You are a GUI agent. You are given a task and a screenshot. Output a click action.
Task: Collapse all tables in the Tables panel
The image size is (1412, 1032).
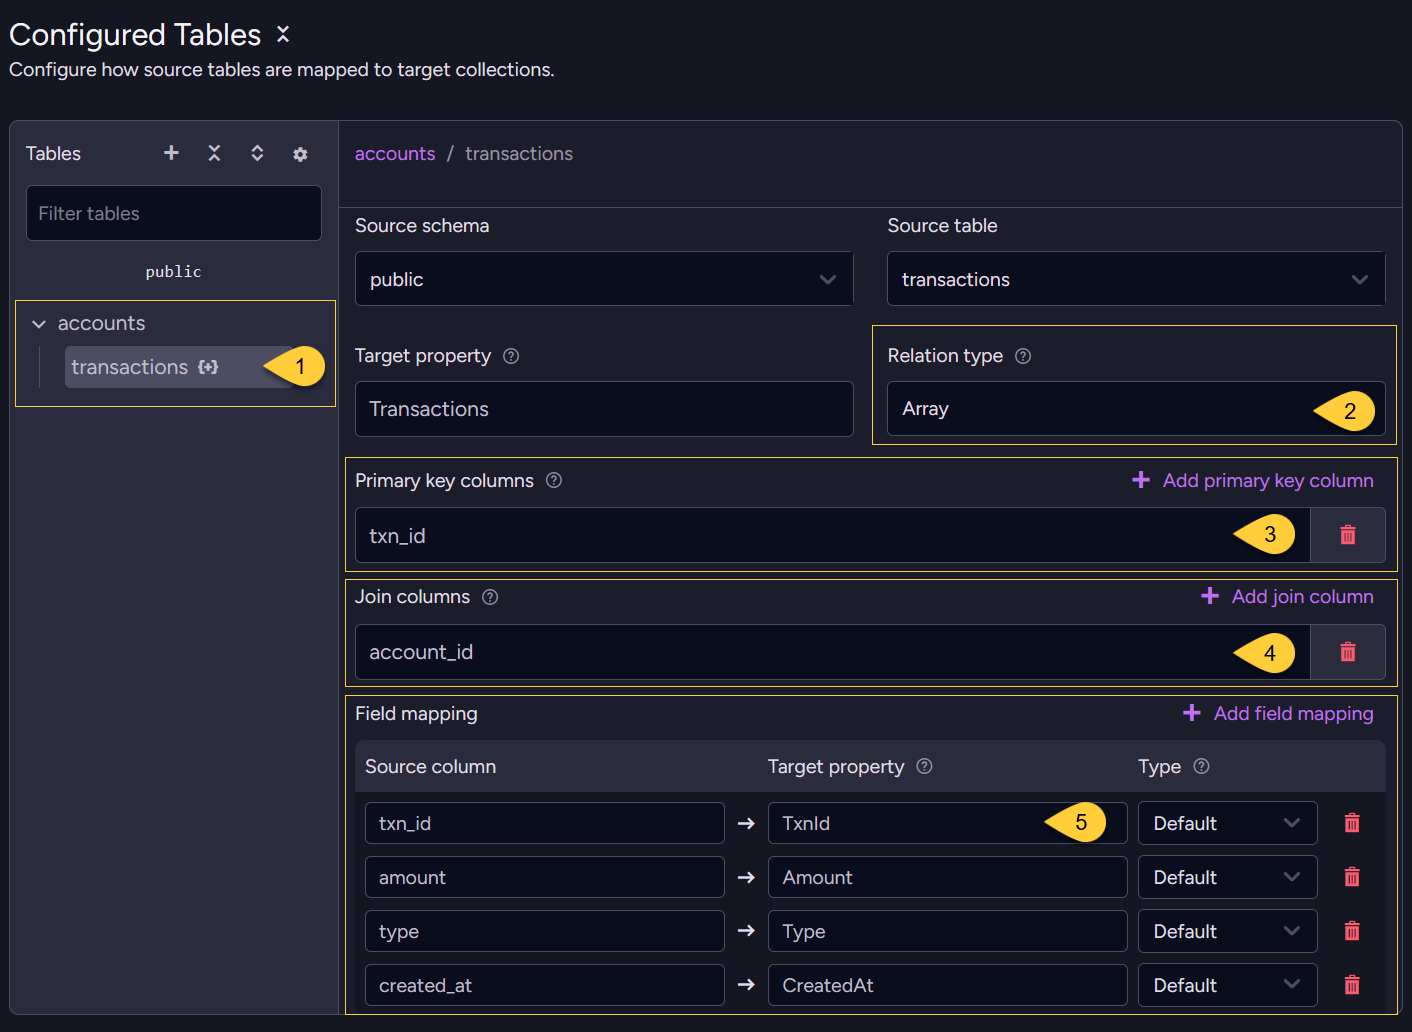pos(214,152)
